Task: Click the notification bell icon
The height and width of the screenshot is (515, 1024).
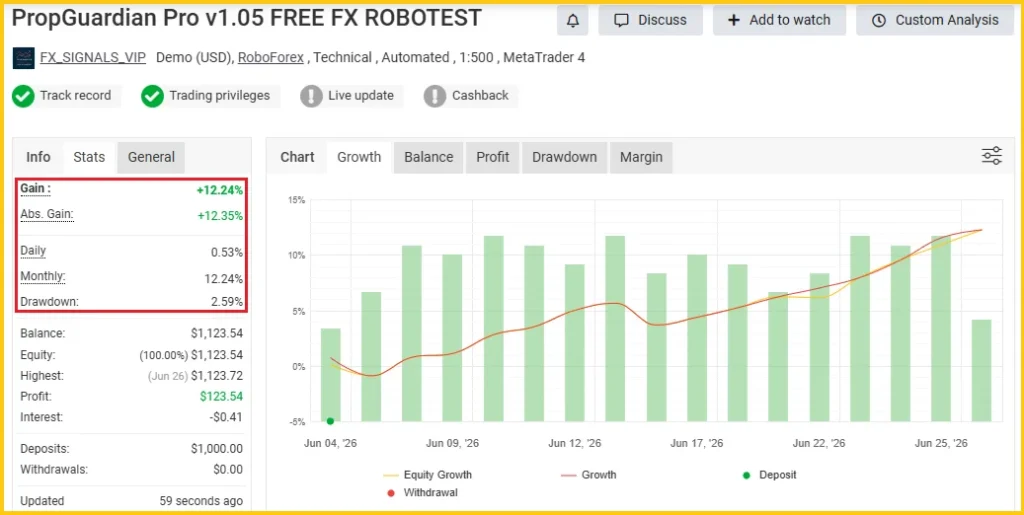Action: coord(573,20)
